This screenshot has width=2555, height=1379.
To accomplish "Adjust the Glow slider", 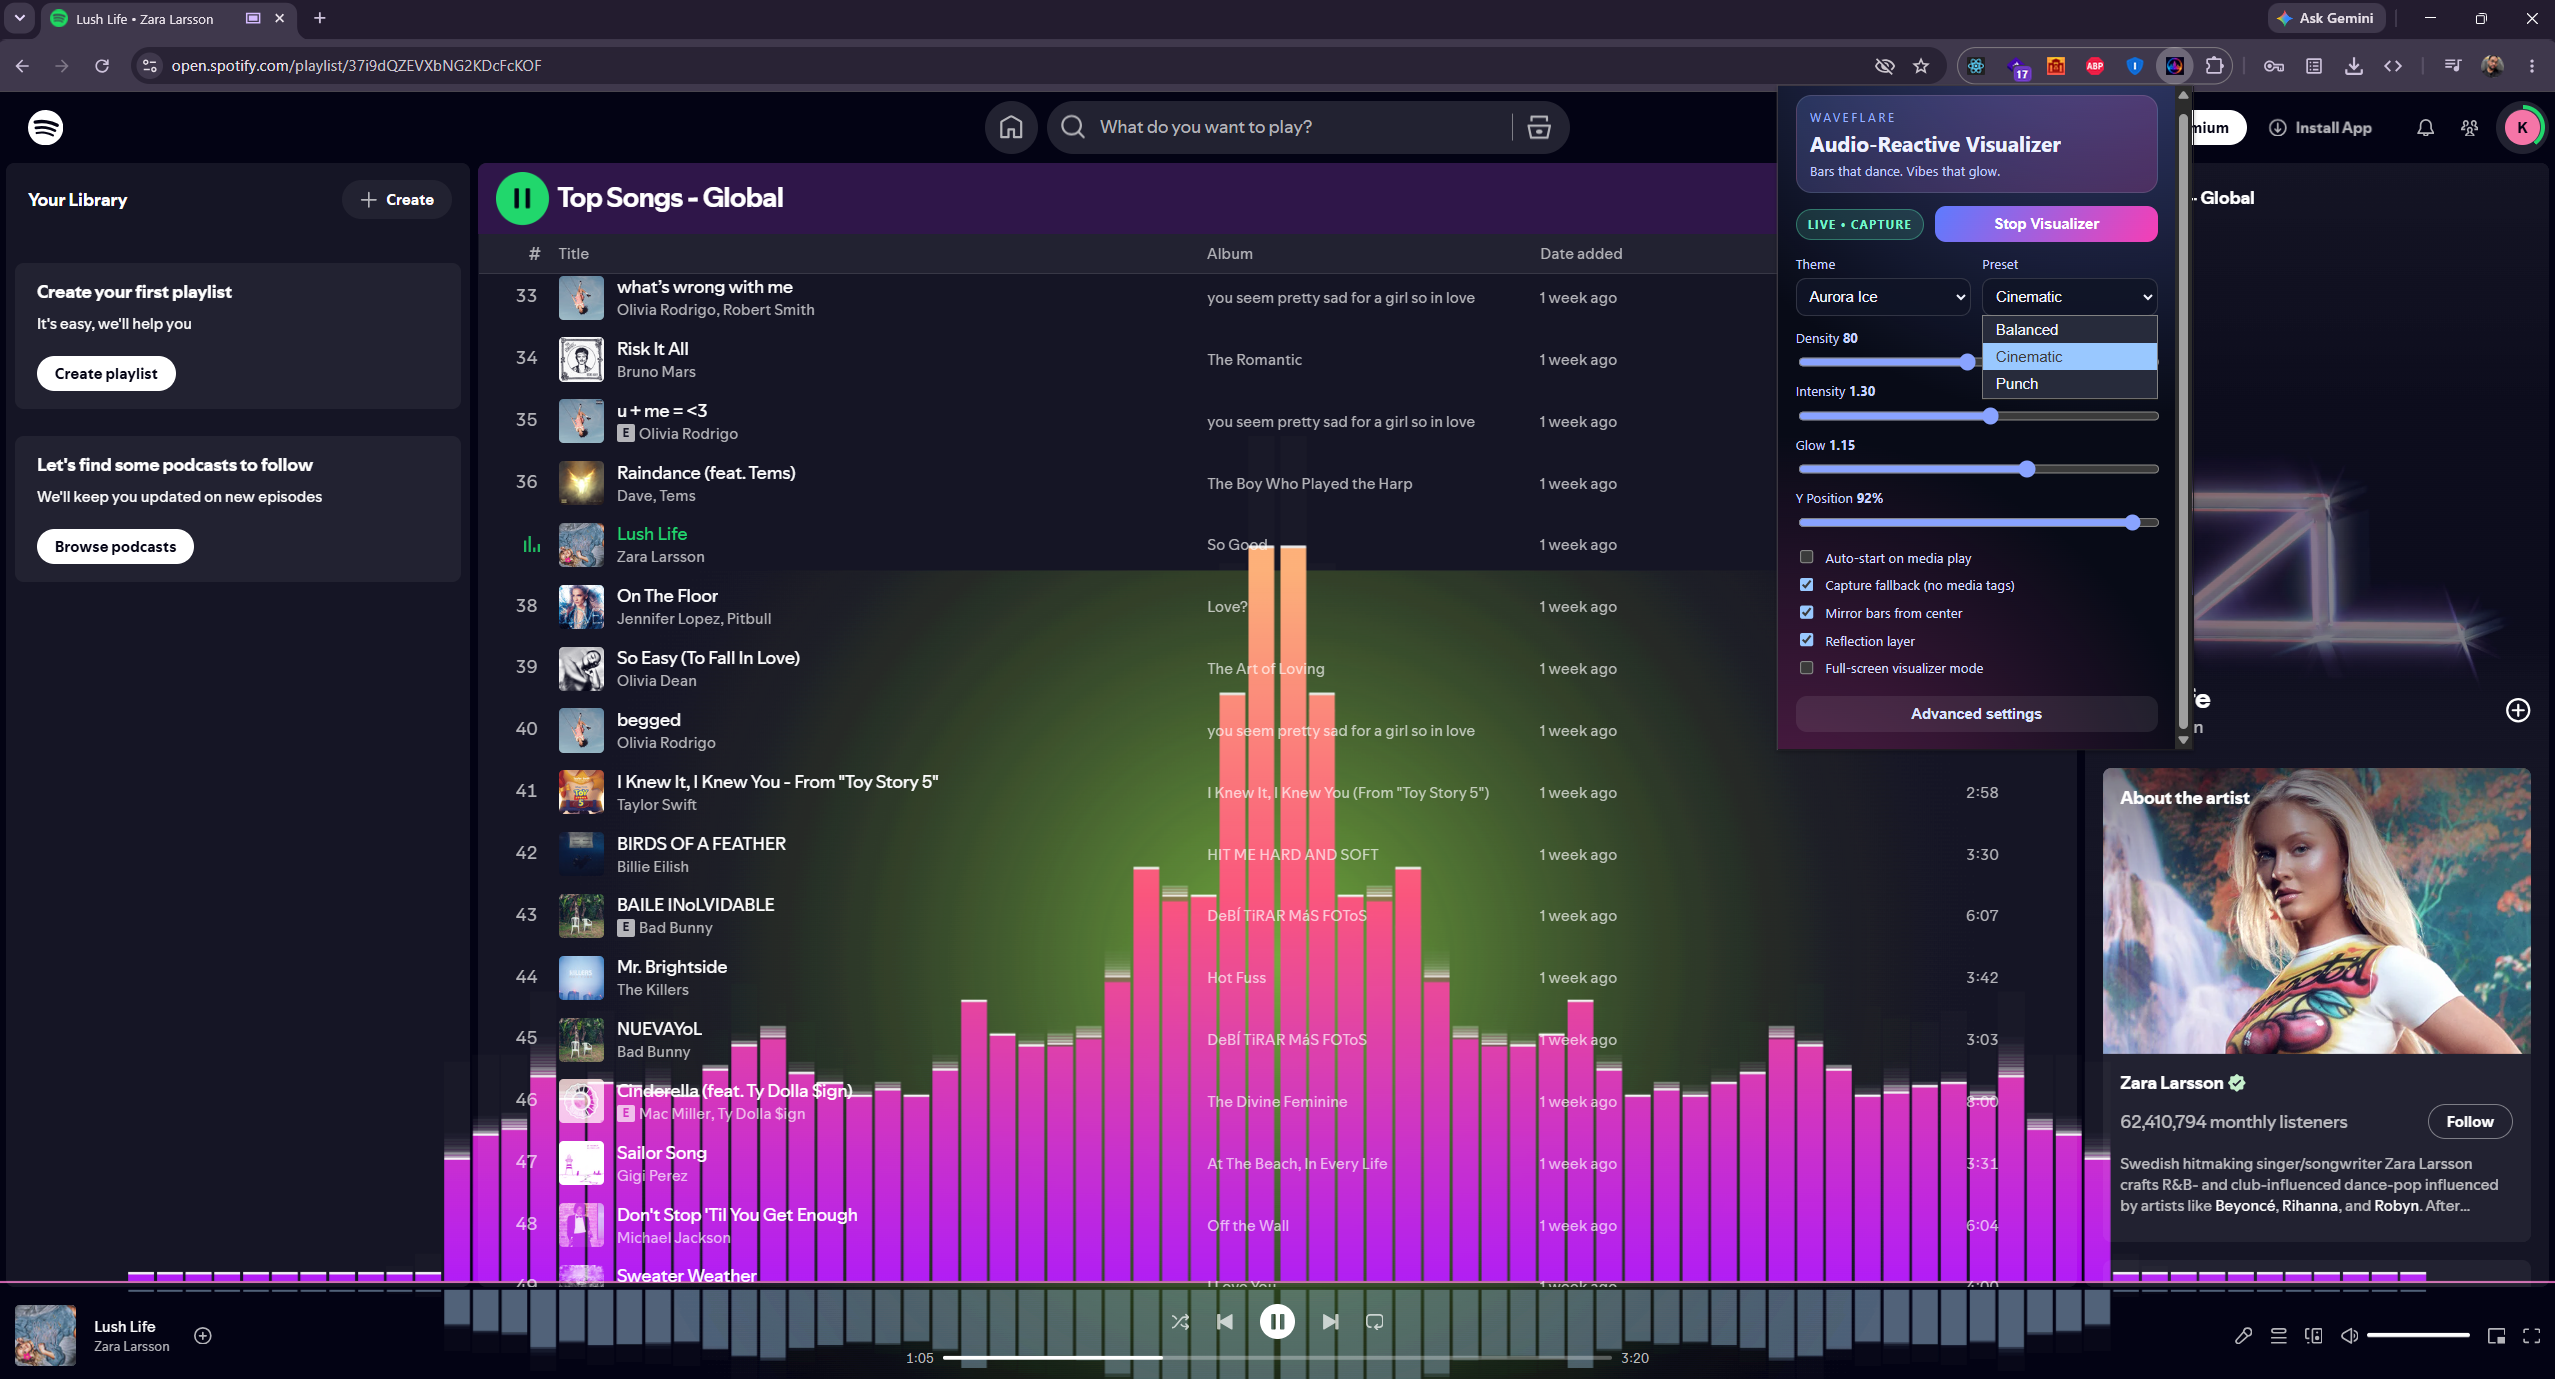I will coord(1978,469).
